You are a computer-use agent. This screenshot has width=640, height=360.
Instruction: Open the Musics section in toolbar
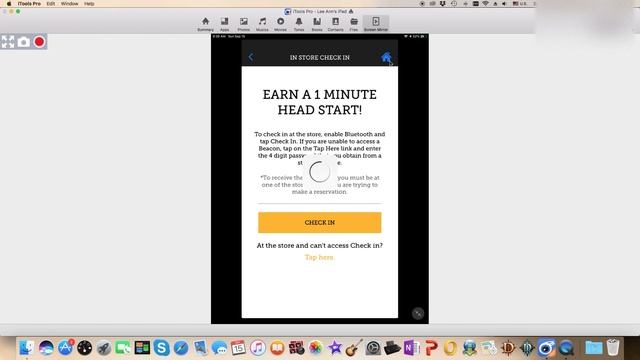pos(262,24)
